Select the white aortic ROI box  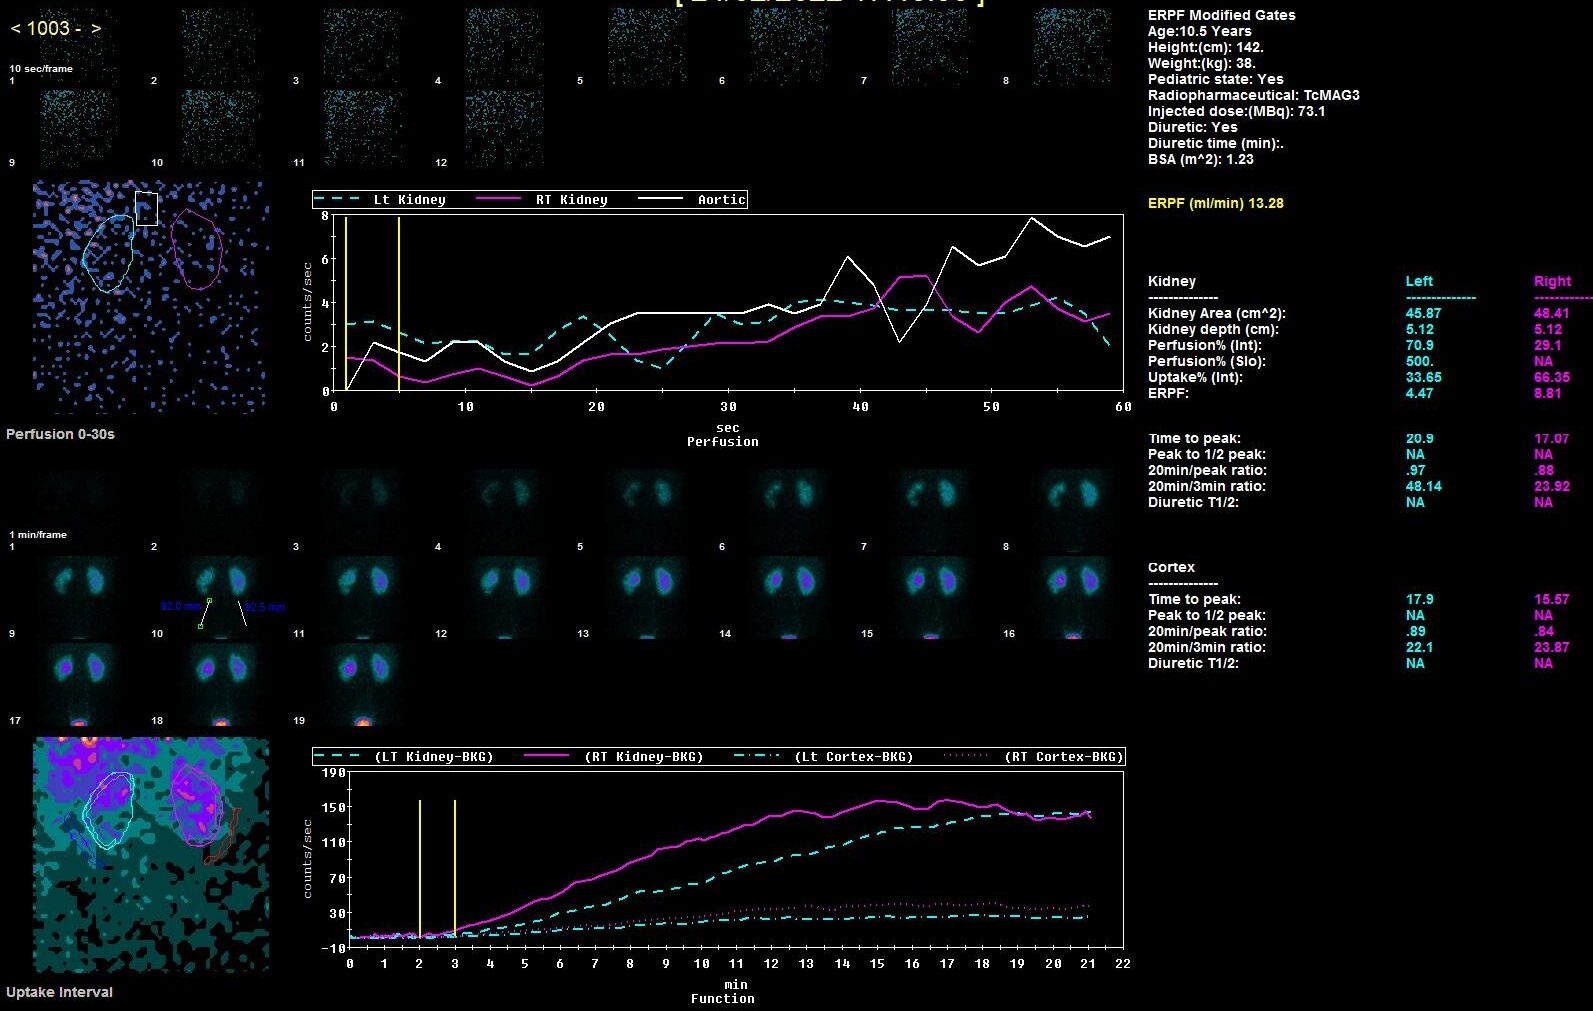coord(146,208)
